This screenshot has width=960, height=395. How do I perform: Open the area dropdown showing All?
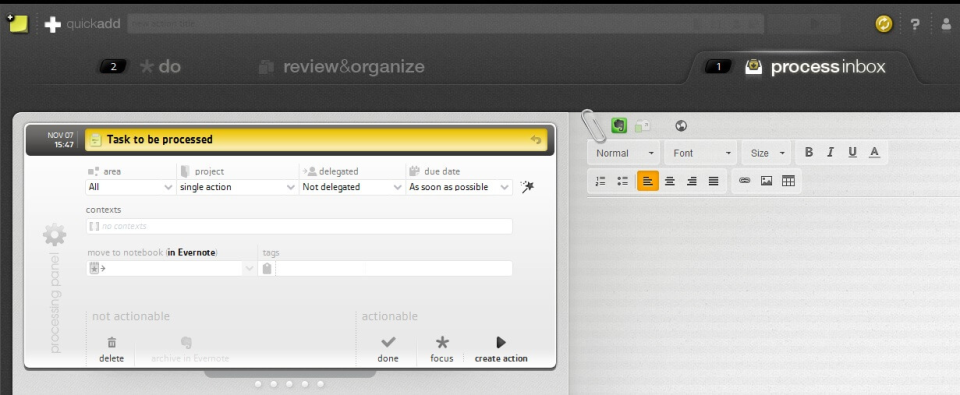pyautogui.click(x=130, y=187)
